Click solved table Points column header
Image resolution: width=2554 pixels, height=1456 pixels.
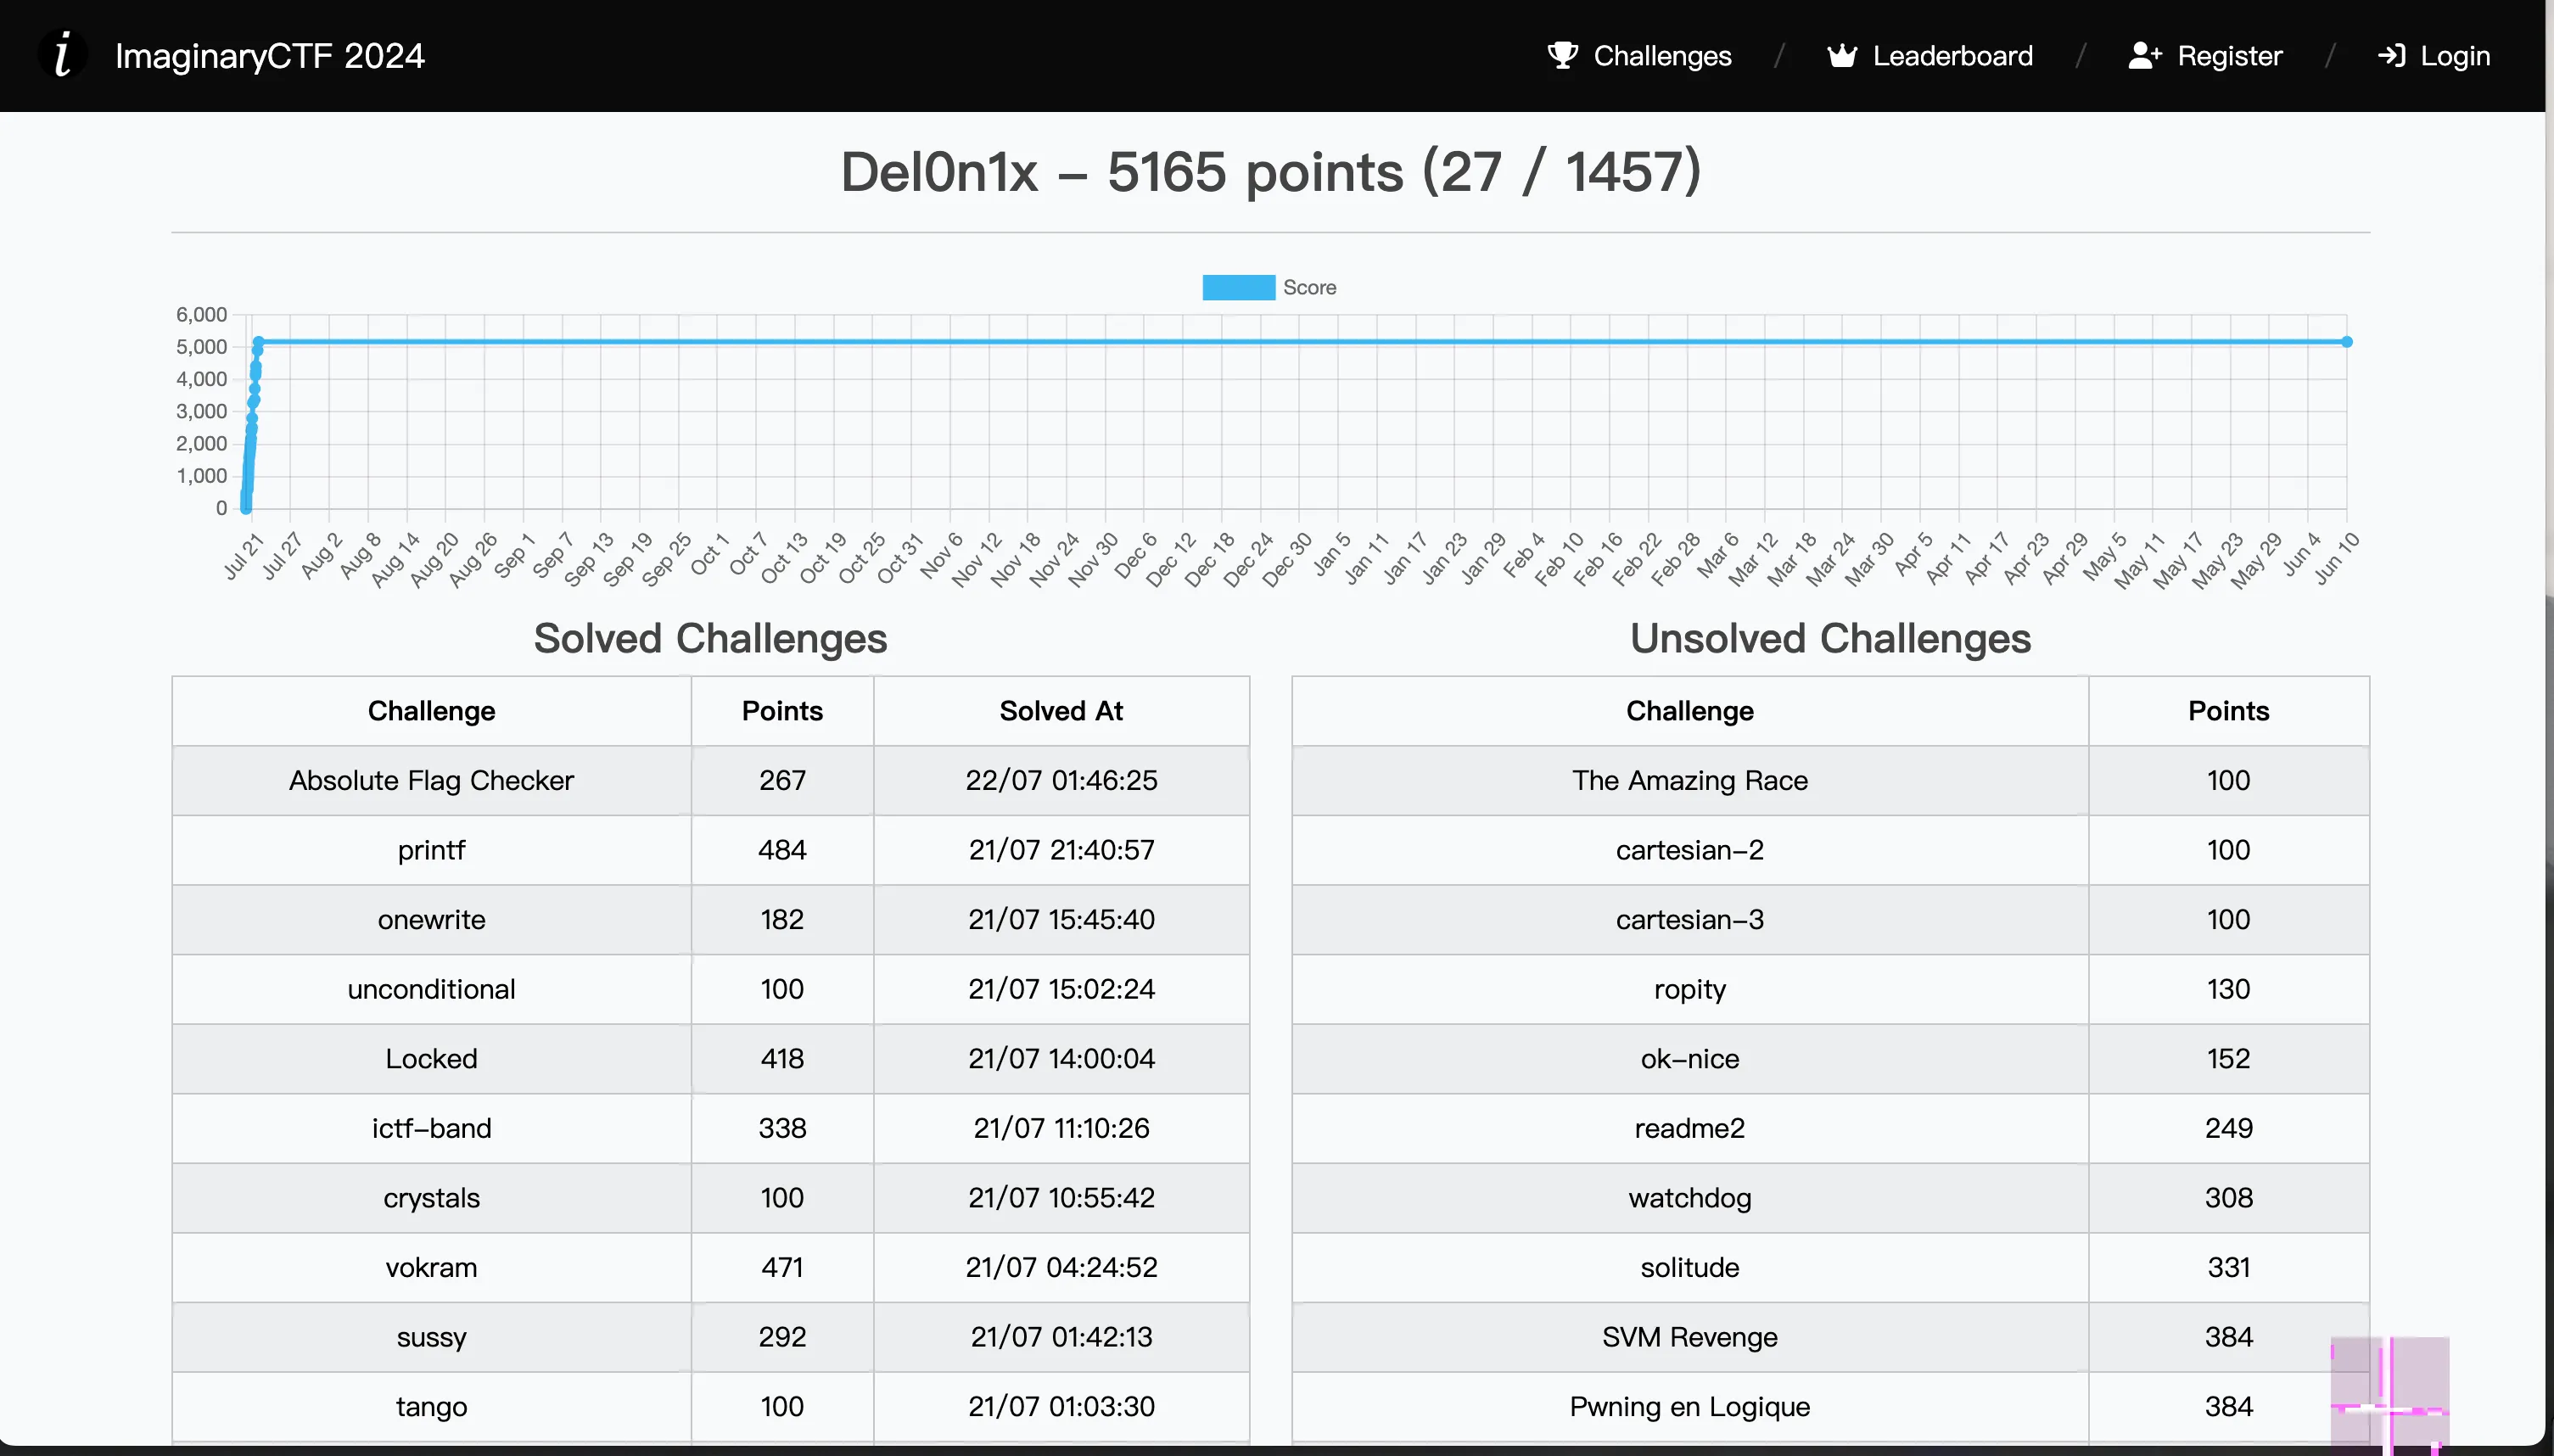tap(782, 710)
